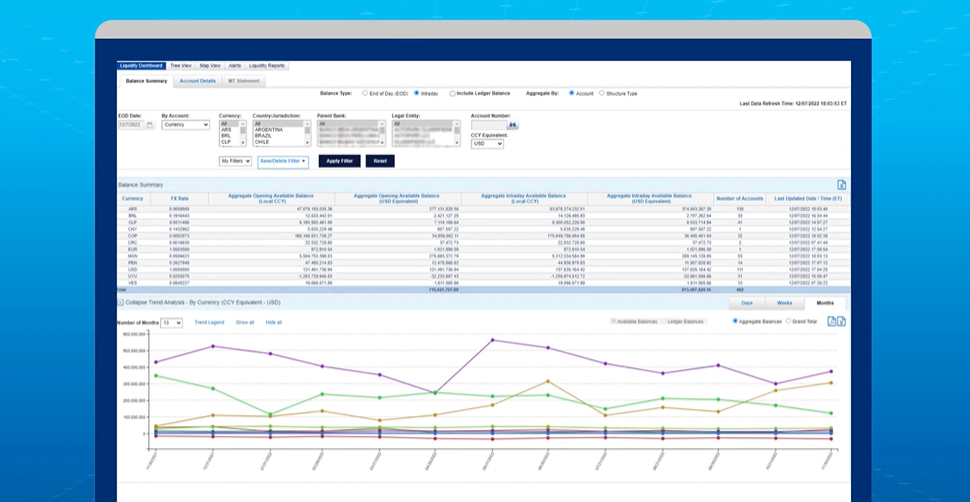970x502 pixels.
Task: Open the By Account dropdown
Action: coord(186,125)
